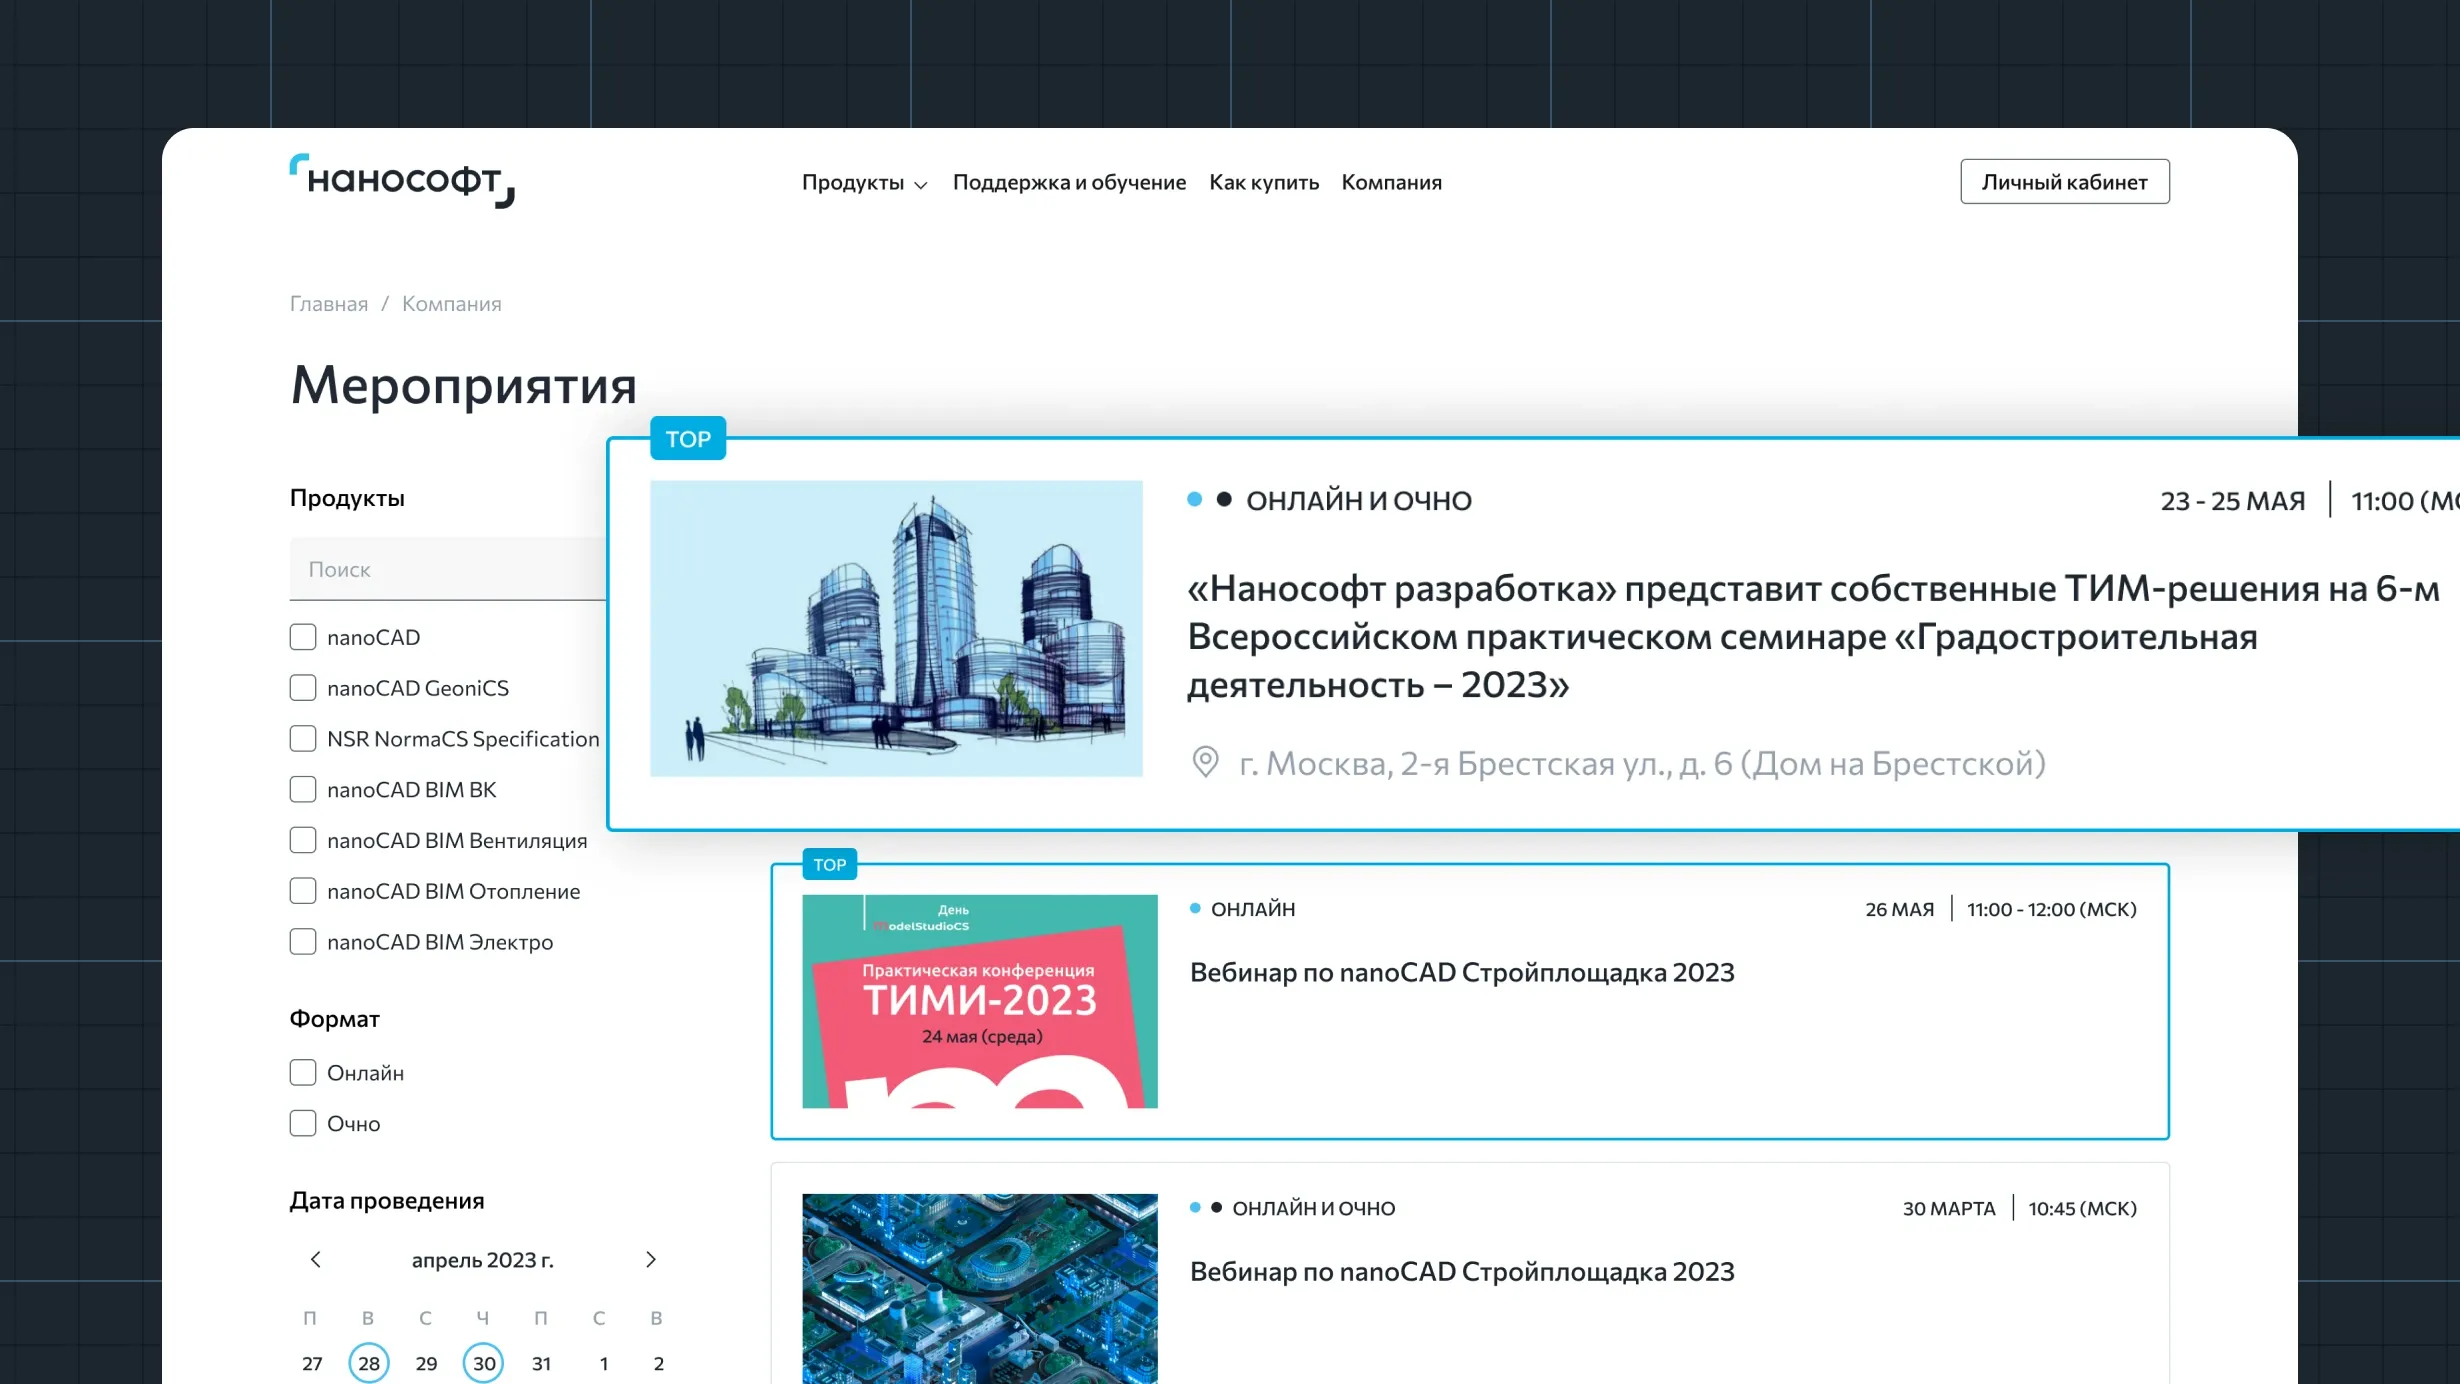Click Москва, 2-я Брестская address text
This screenshot has height=1384, width=2460.
click(1642, 763)
